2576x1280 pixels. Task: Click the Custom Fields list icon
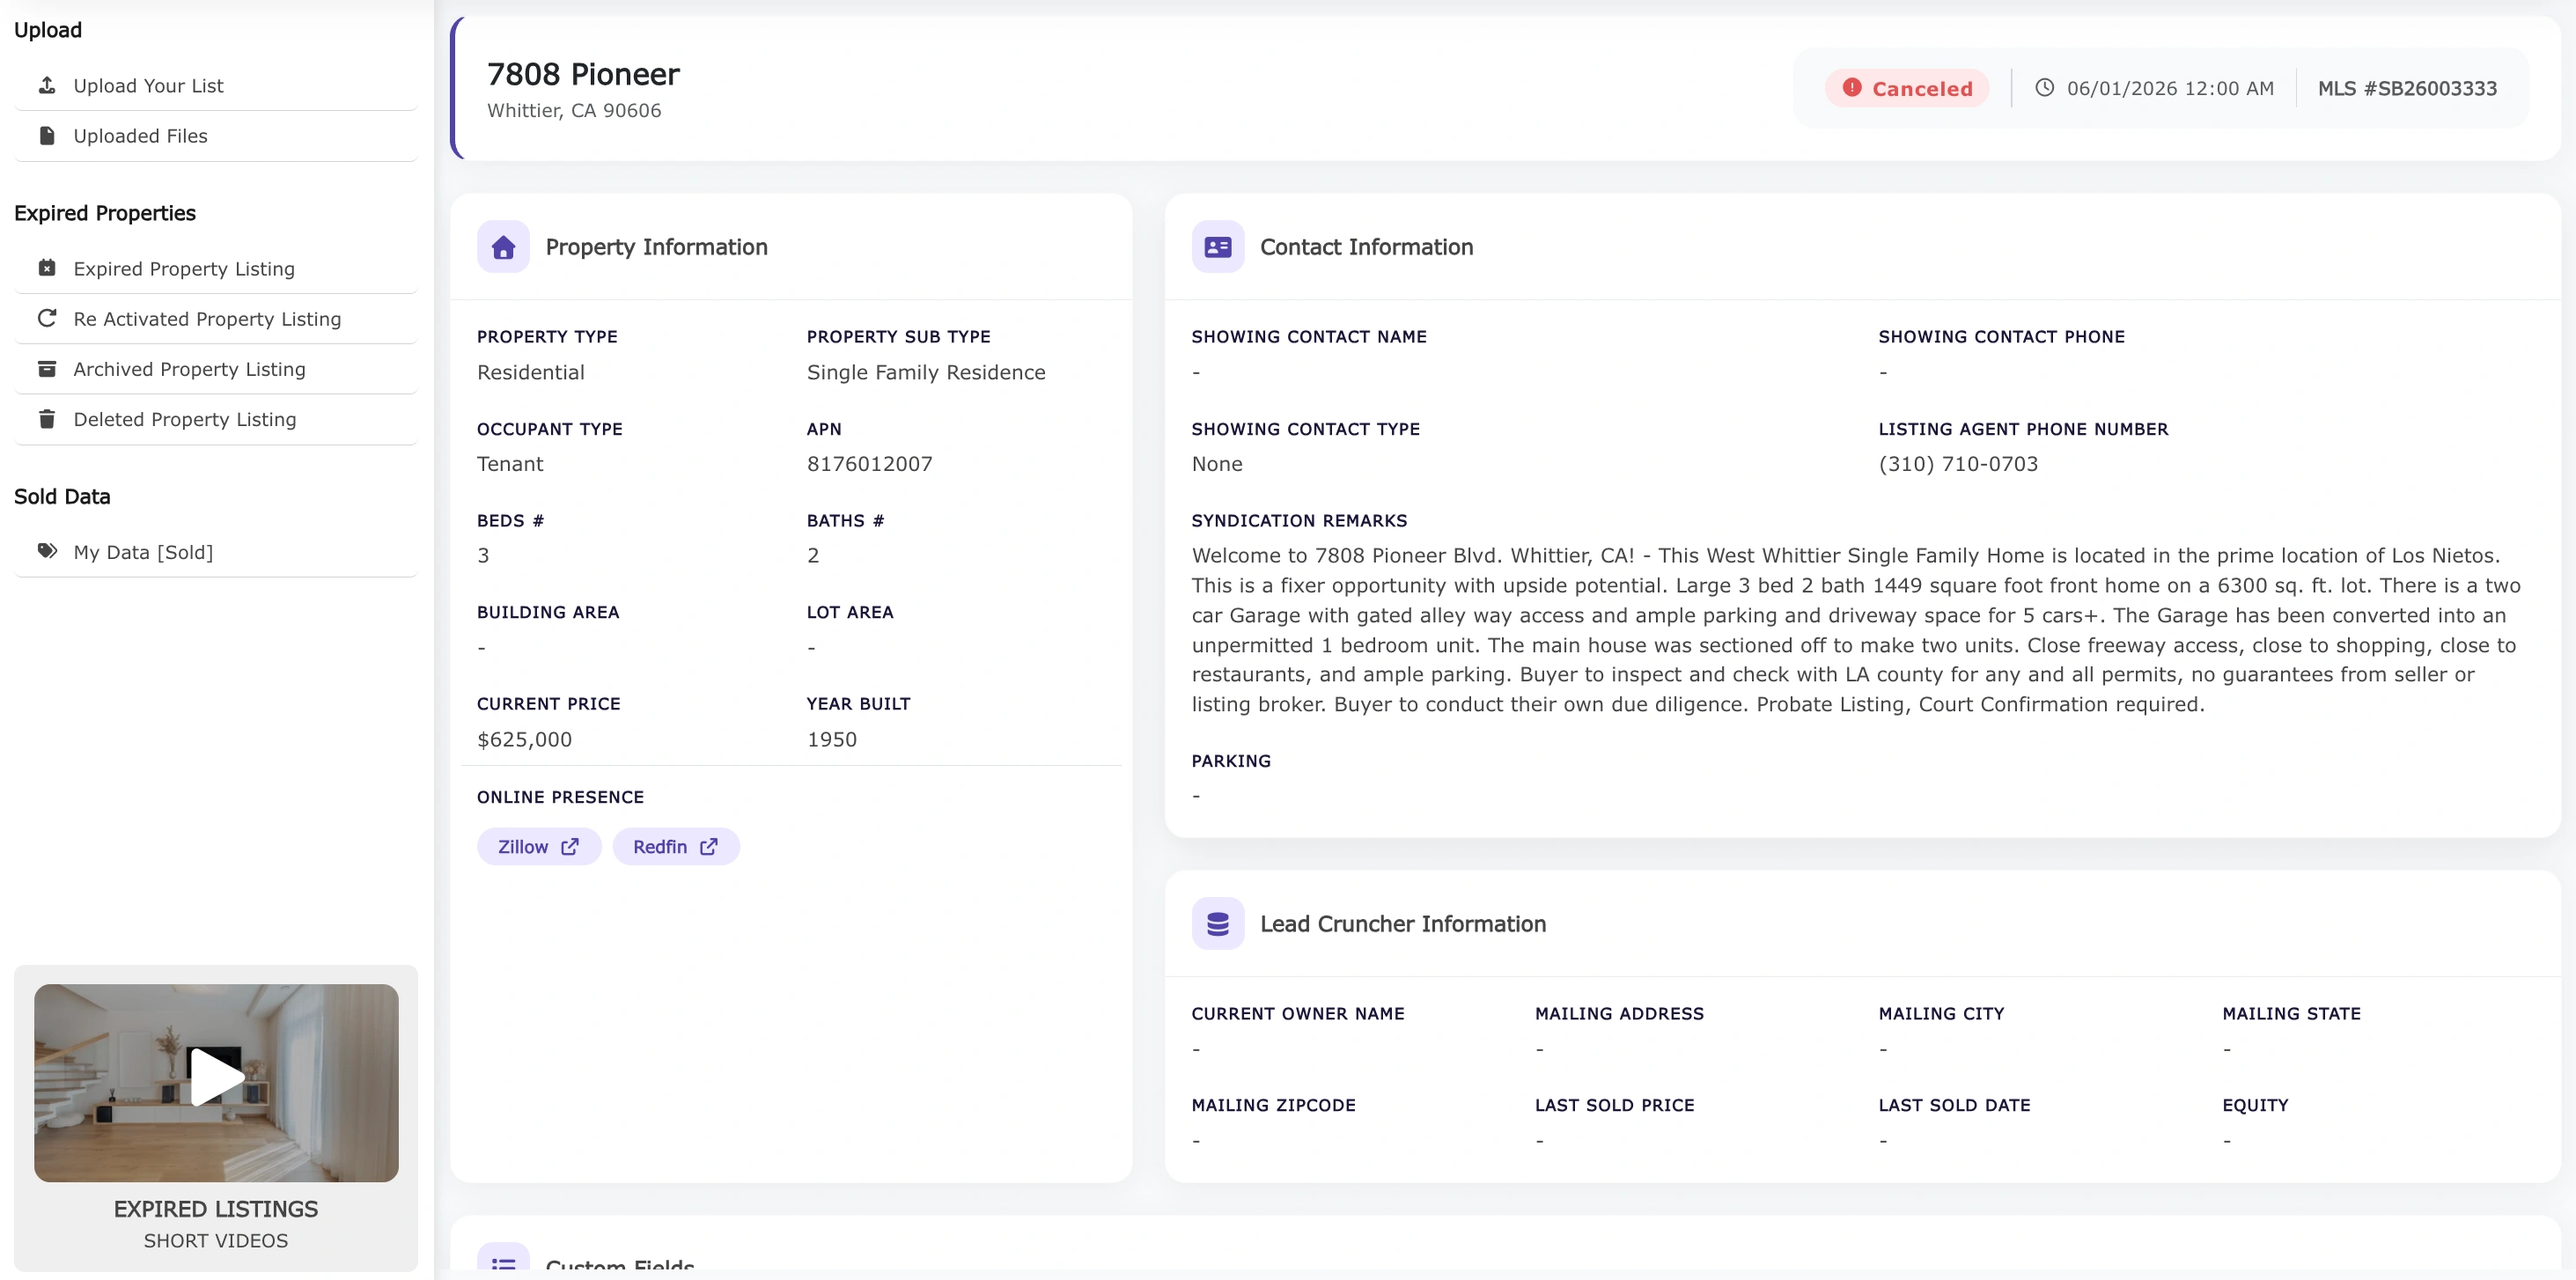[503, 1262]
